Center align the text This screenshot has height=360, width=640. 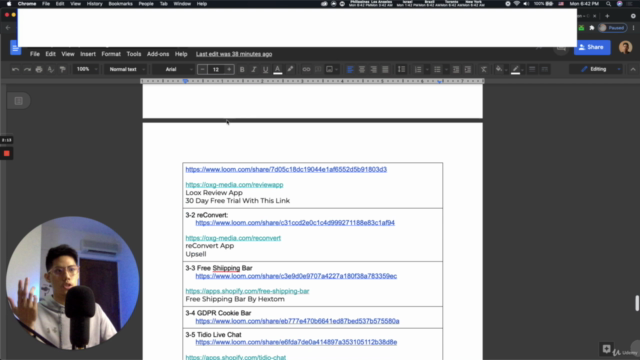362,69
